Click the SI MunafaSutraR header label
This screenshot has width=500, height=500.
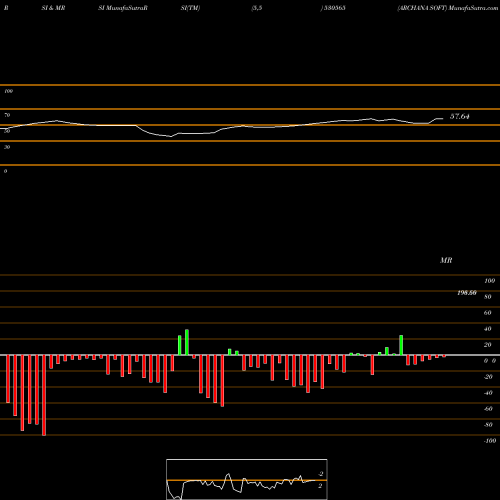123,8
